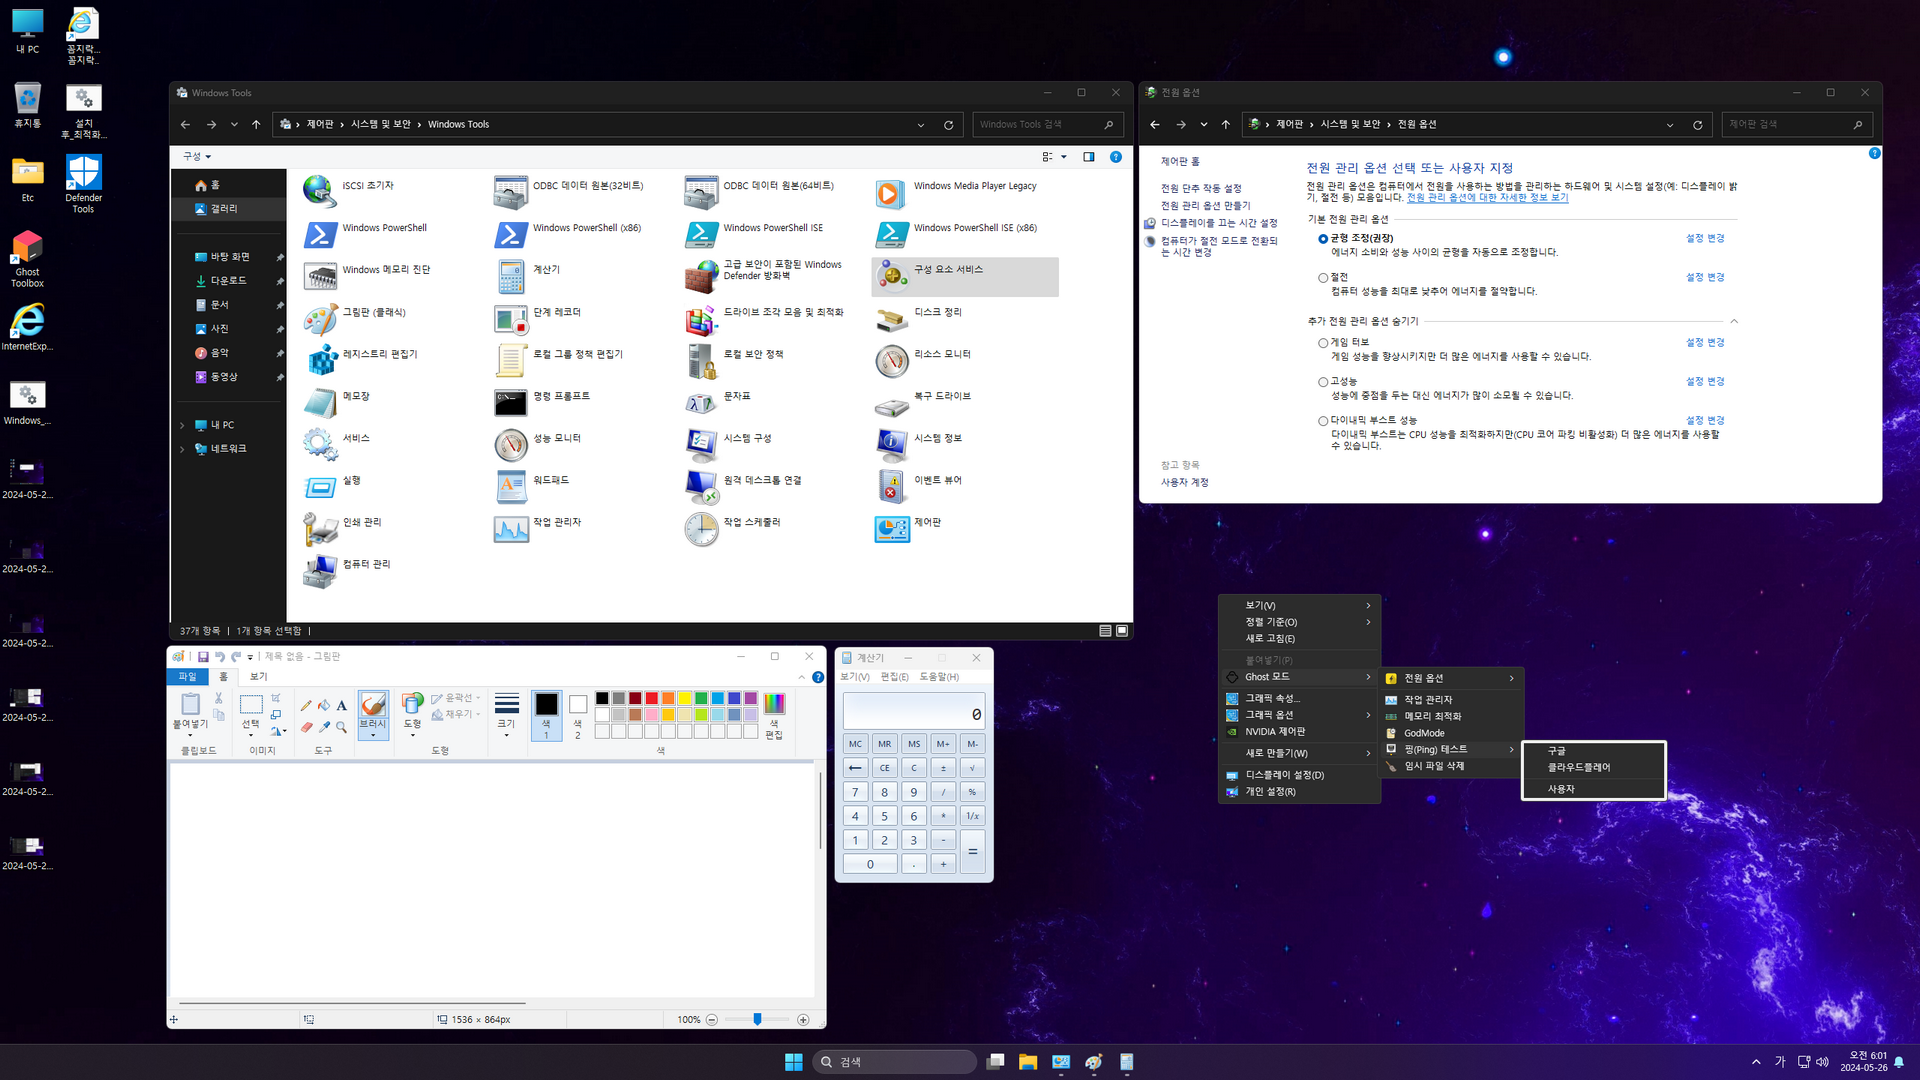Screen dimensions: 1920x1080
Task: Open the 전원 관리 옵션 자세한 정보 link
Action: click(x=1486, y=198)
